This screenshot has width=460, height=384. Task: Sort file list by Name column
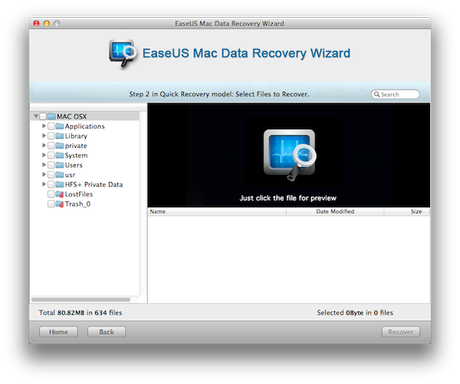217,212
